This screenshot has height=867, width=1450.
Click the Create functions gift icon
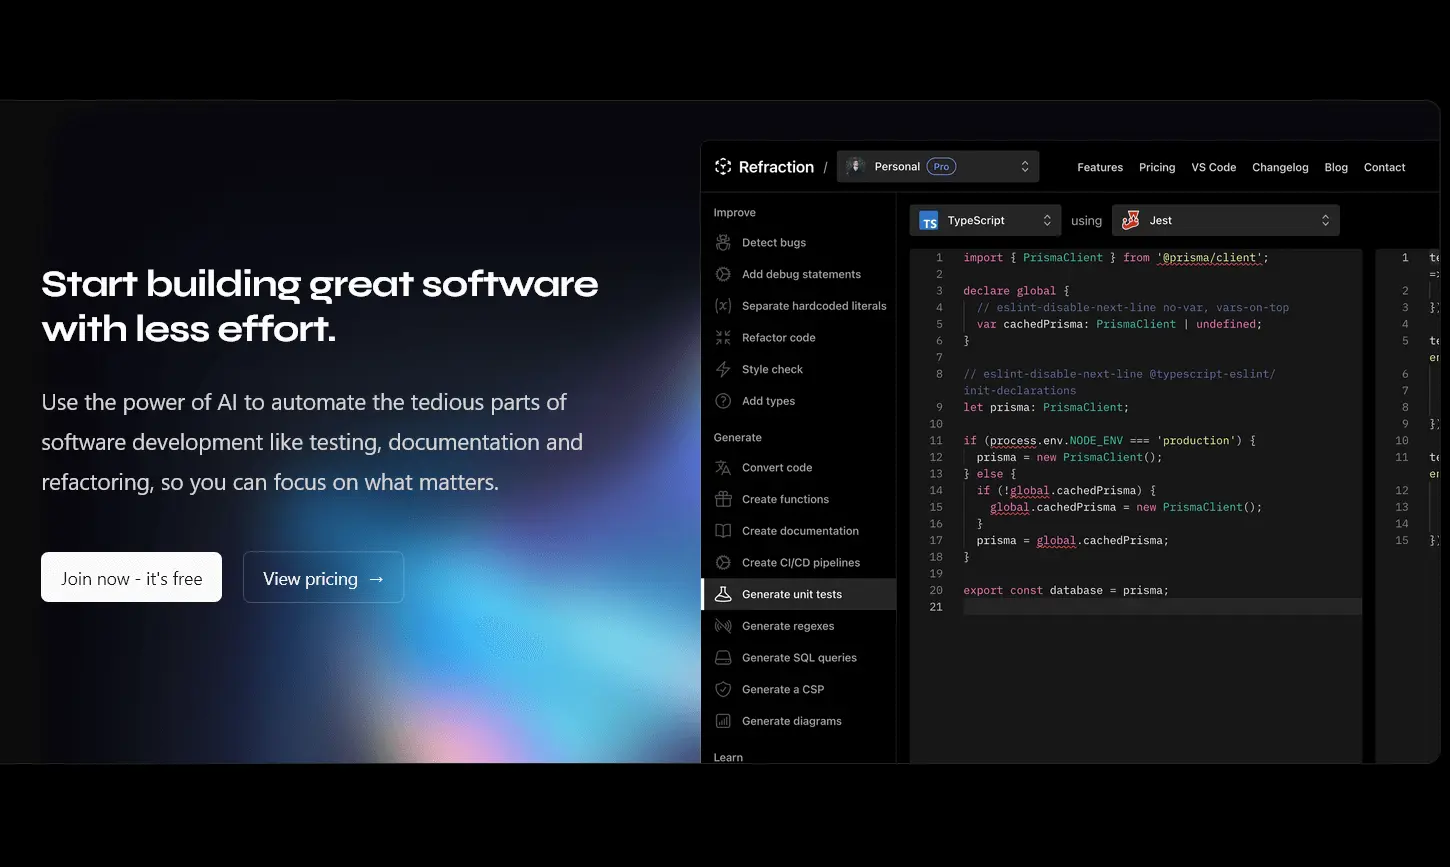click(x=723, y=499)
